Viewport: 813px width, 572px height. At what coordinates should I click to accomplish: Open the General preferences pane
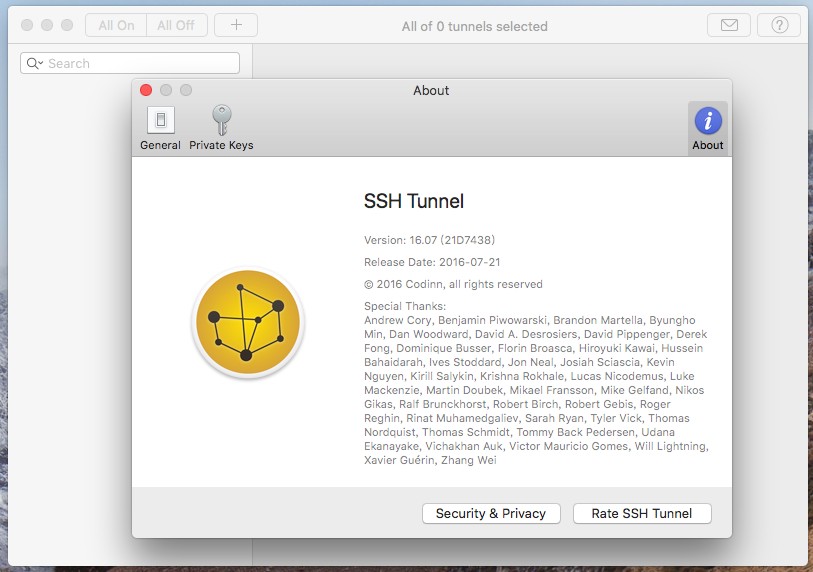(x=160, y=128)
